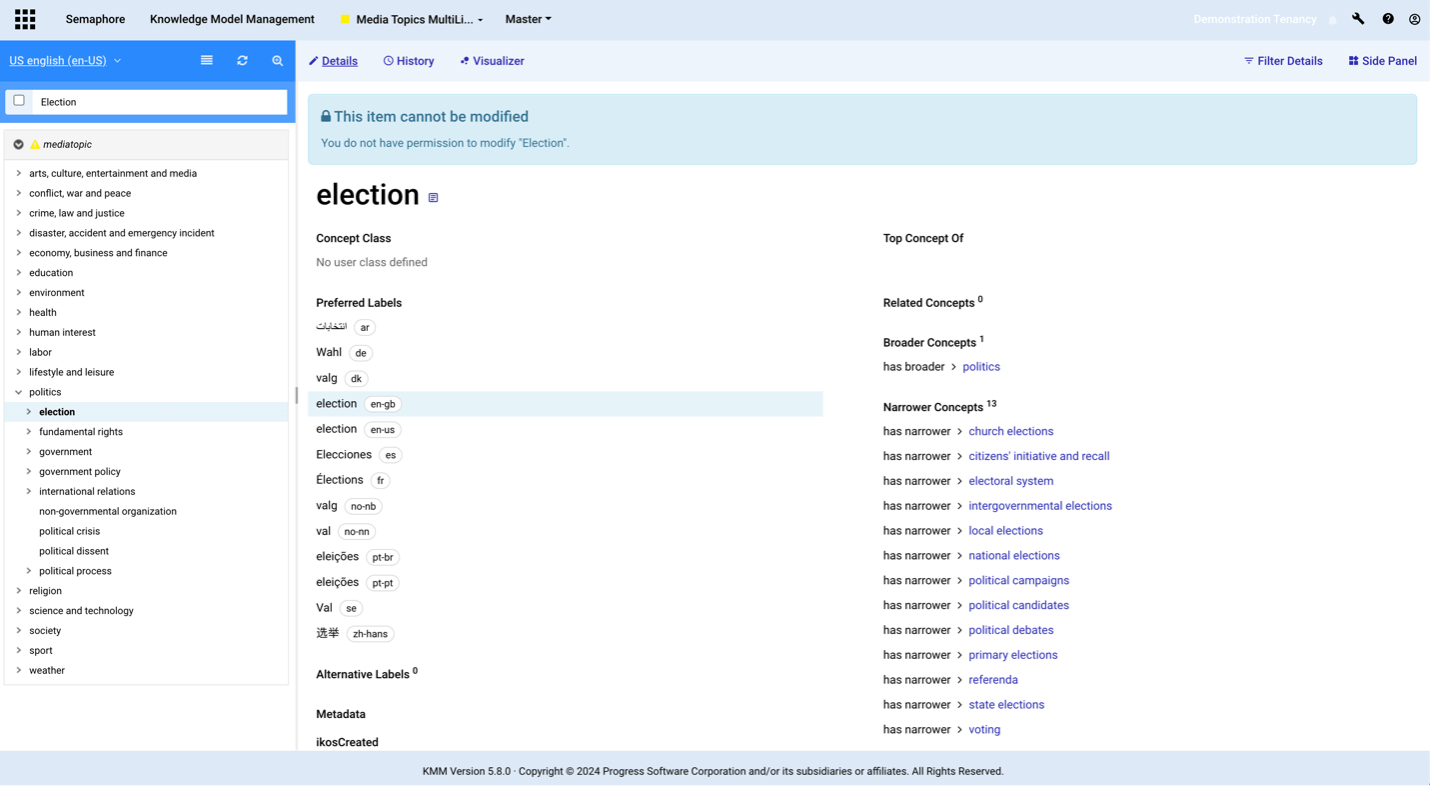This screenshot has height=788, width=1430.
Task: Click the notes icon beside election heading
Action: (433, 198)
